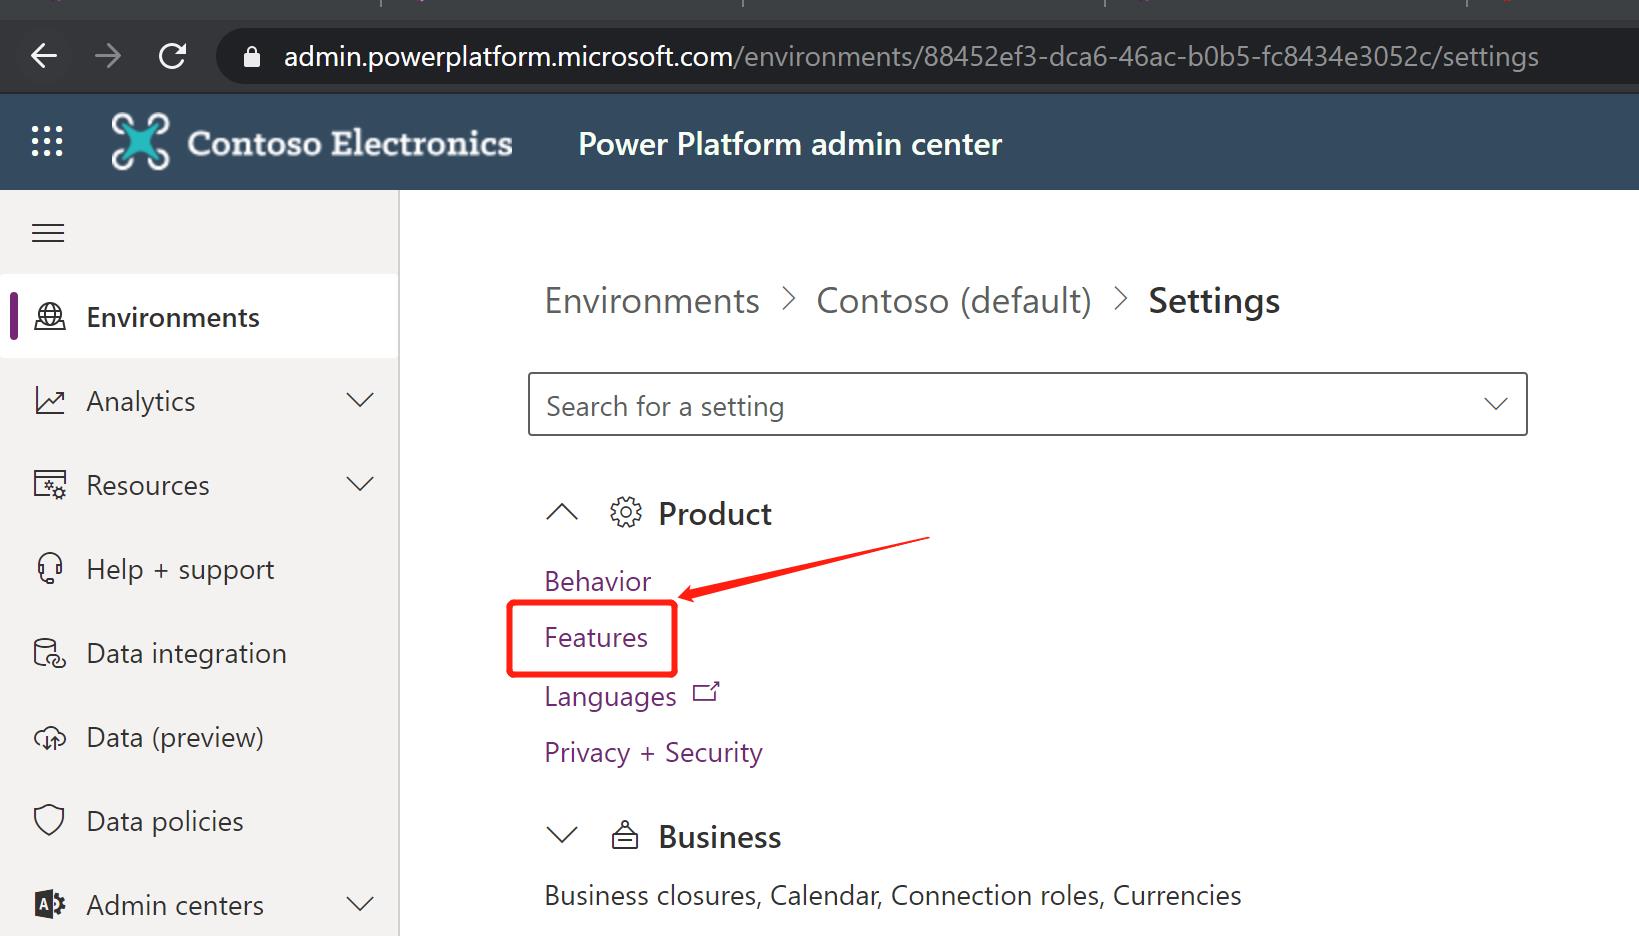Reload the page with refresh icon
Image resolution: width=1639 pixels, height=936 pixels.
click(172, 56)
